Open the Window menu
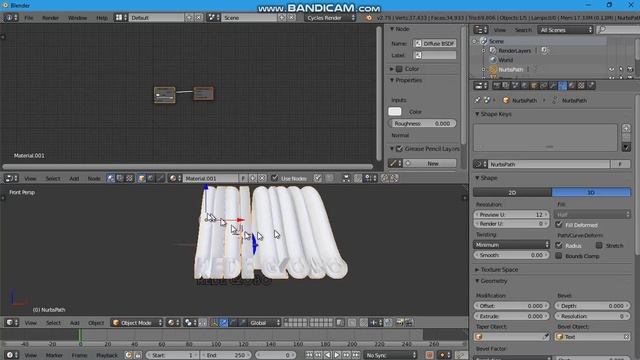640x360 pixels. (x=77, y=18)
